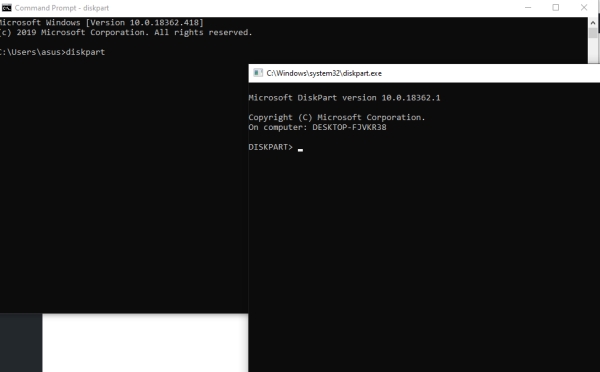Click the 'Microsoft DiskPart version 10.0.18362.1' line
This screenshot has width=600, height=372.
[x=344, y=98]
